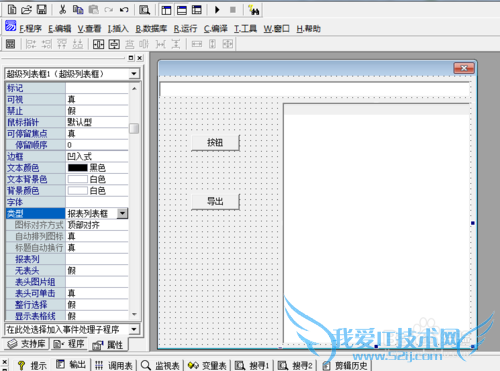Image resolution: width=500 pixels, height=371 pixels.
Task: Click the white 背景颜色 swatch
Action: (x=78, y=191)
